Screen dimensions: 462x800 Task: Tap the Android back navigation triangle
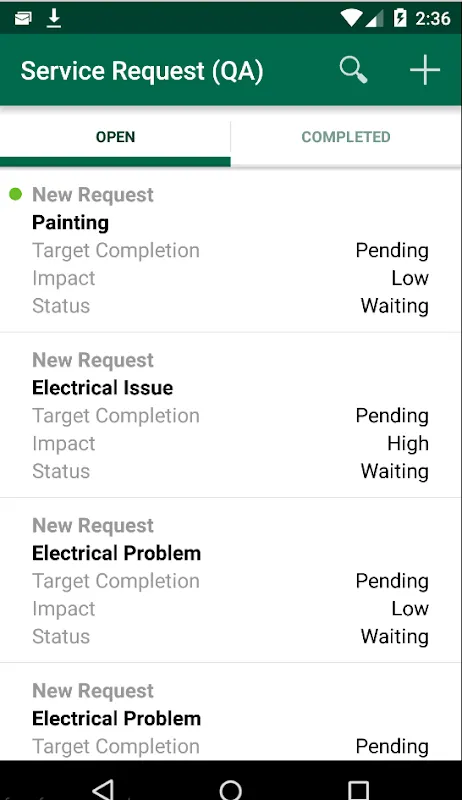[x=104, y=789]
